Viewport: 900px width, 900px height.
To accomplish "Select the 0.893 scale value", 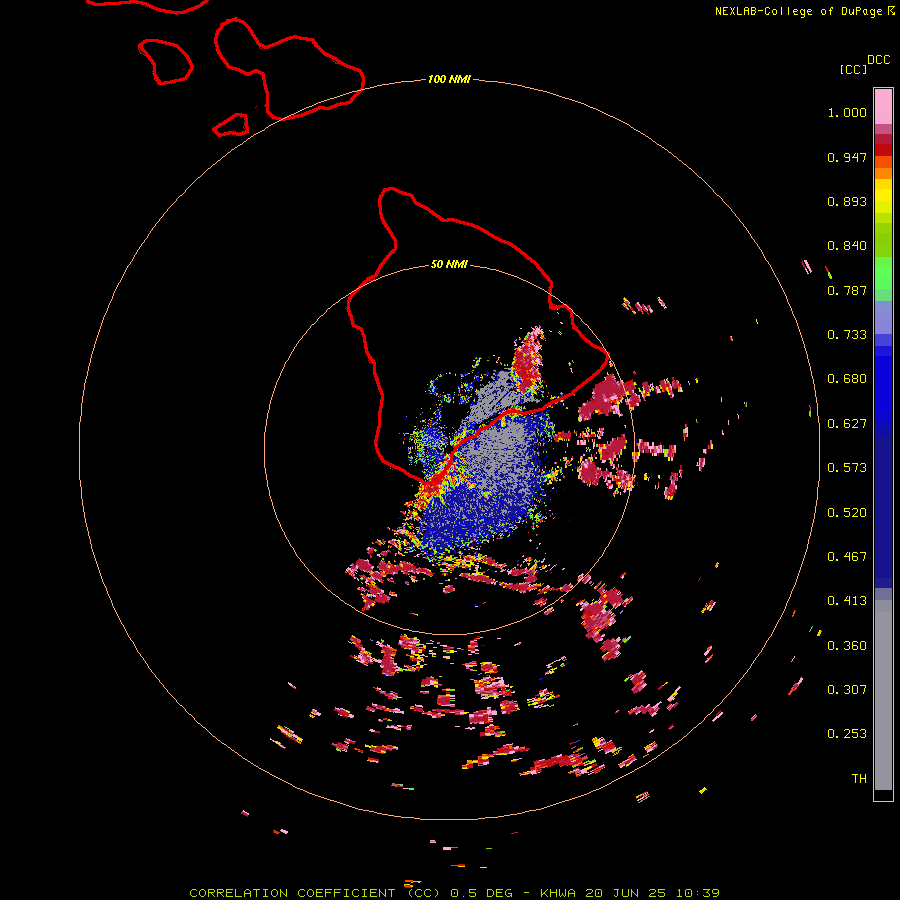I will coord(847,201).
